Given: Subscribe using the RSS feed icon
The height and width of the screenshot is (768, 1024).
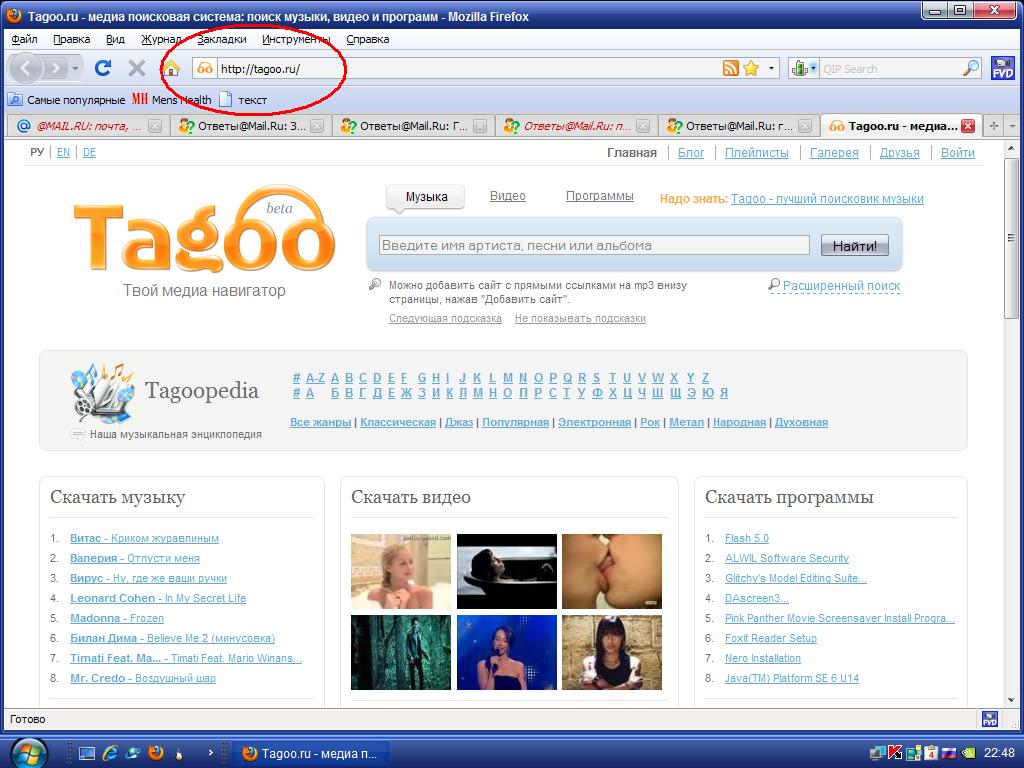Looking at the screenshot, I should point(731,68).
